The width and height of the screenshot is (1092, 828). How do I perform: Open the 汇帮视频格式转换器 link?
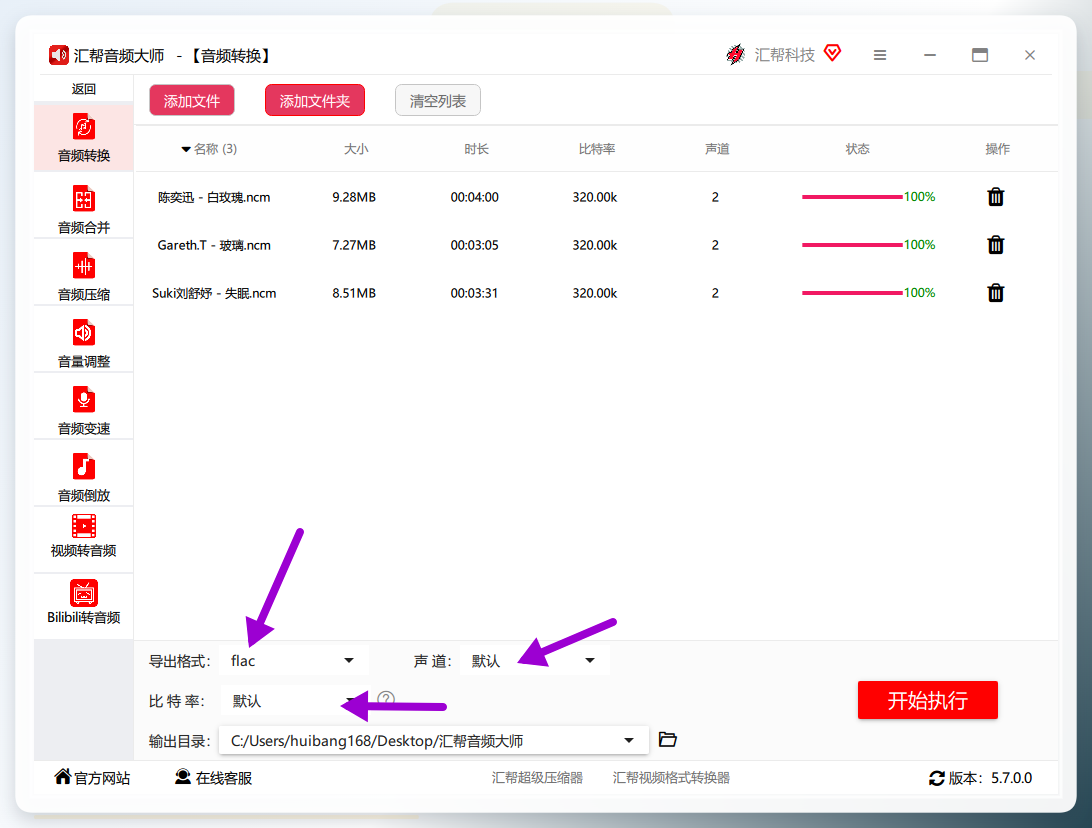(x=671, y=778)
